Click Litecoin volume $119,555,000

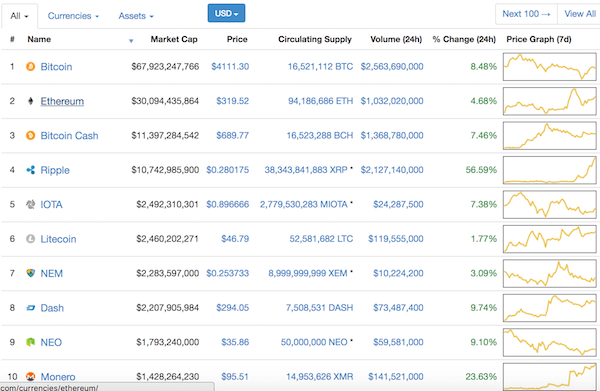(396, 239)
